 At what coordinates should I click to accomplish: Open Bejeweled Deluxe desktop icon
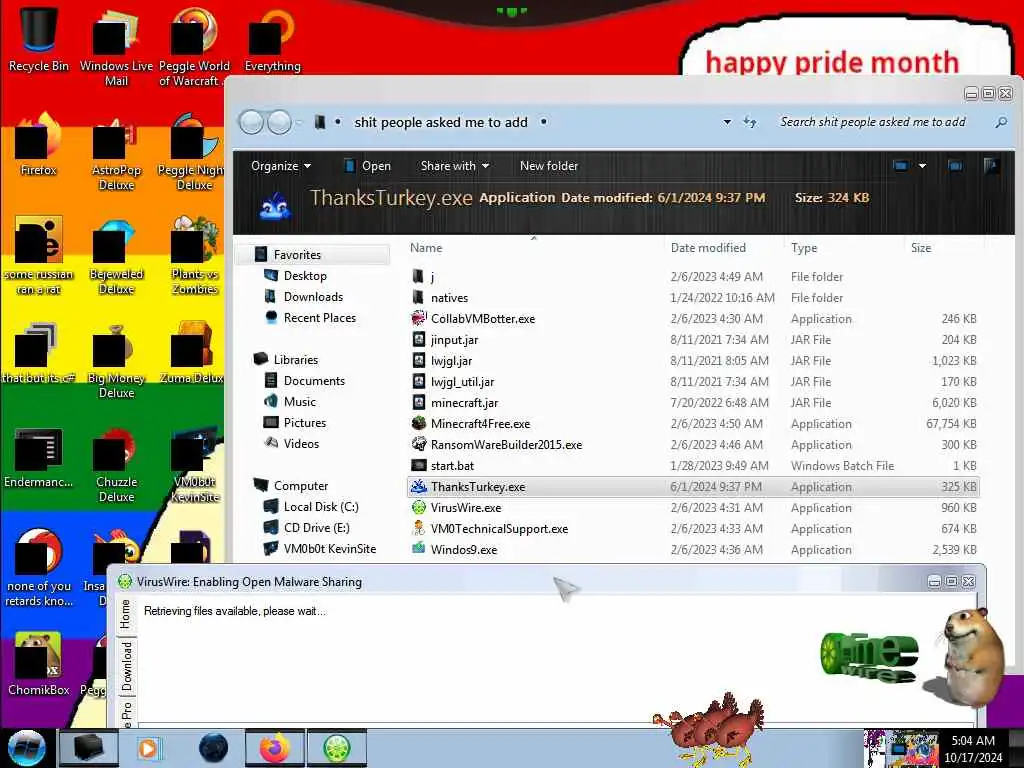tap(116, 256)
